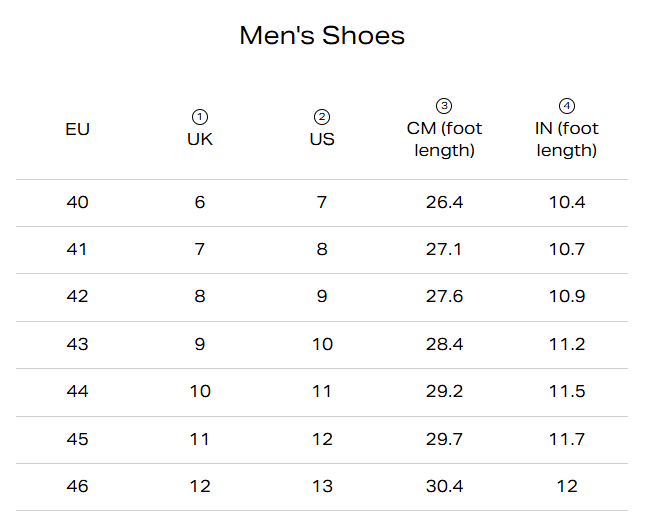The height and width of the screenshot is (523, 663).
Task: Select EU size 40 cell
Action: (77, 202)
